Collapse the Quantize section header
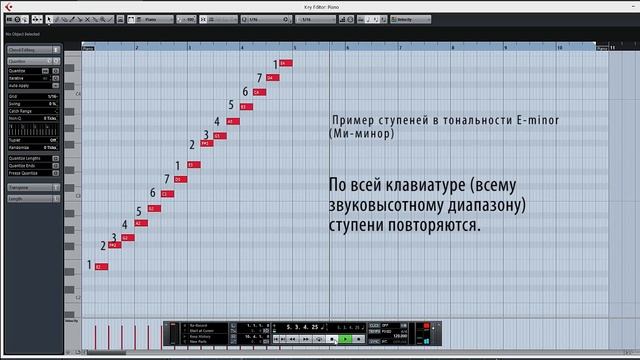 click(33, 61)
